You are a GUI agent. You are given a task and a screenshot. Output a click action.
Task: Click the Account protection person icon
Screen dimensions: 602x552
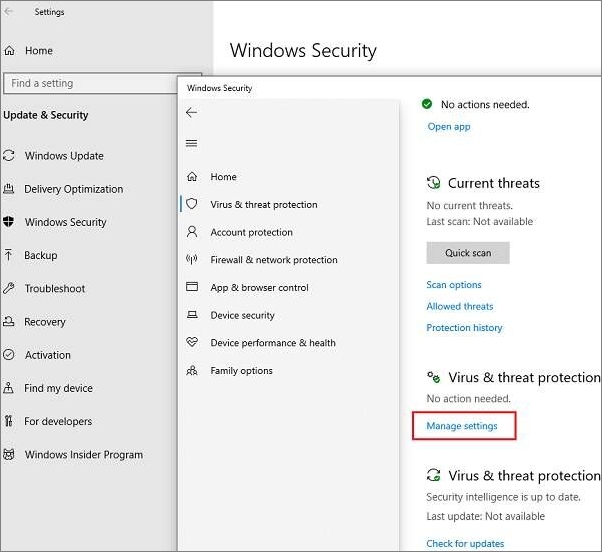[192, 232]
